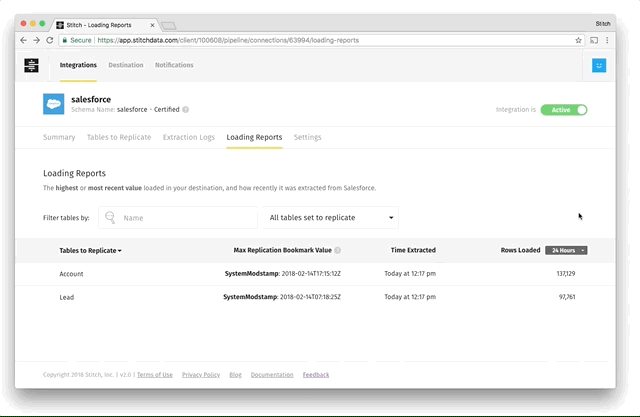Bookmark page with the star icon
The width and height of the screenshot is (640, 417).
[x=578, y=40]
